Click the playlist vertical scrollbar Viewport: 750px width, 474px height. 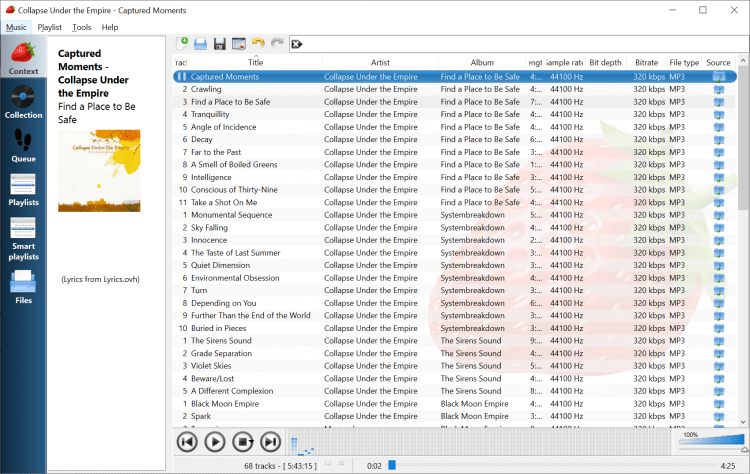point(743,139)
